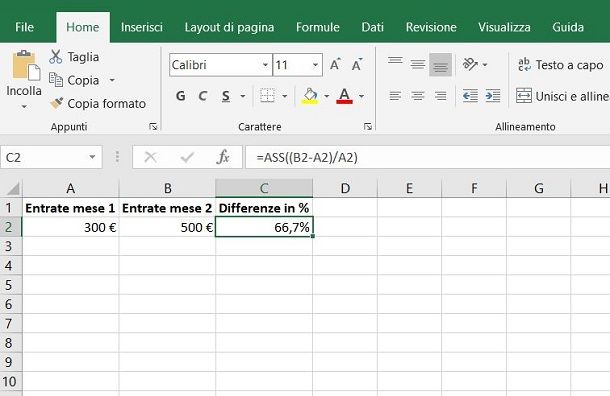
Task: Cancel formula entry with the X icon
Action: pos(150,157)
